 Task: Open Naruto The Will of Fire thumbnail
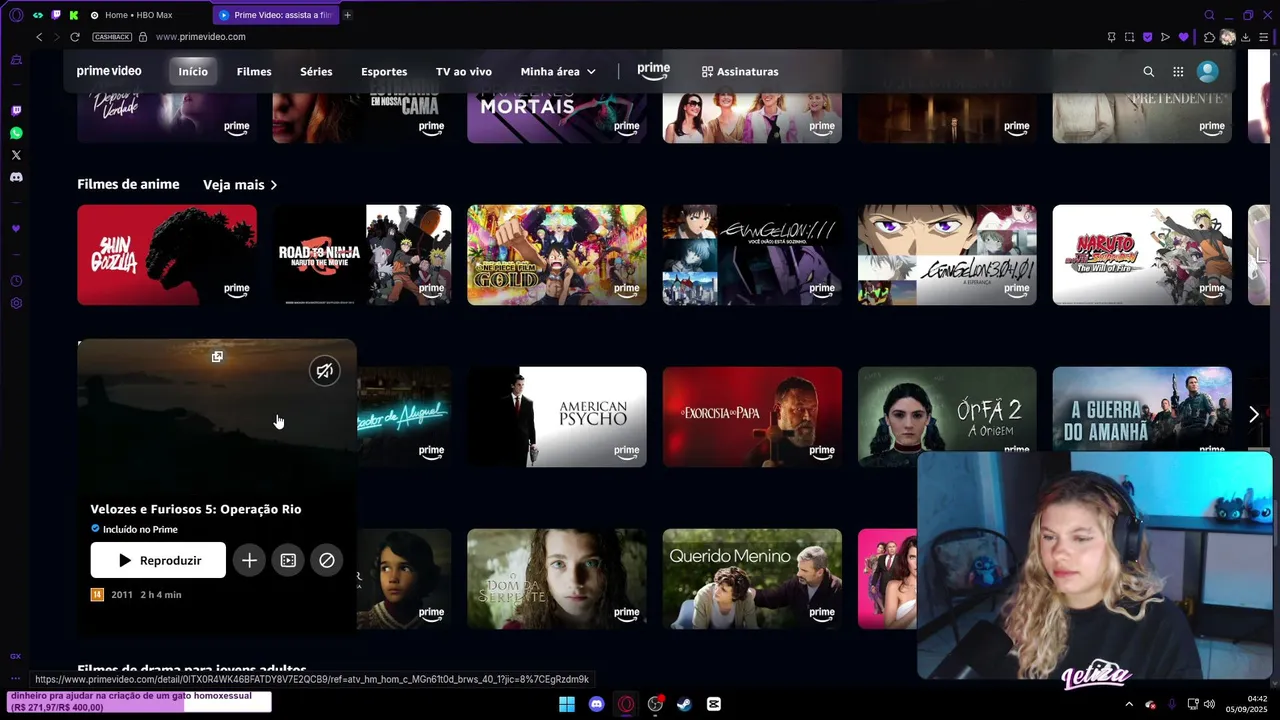pos(1142,255)
